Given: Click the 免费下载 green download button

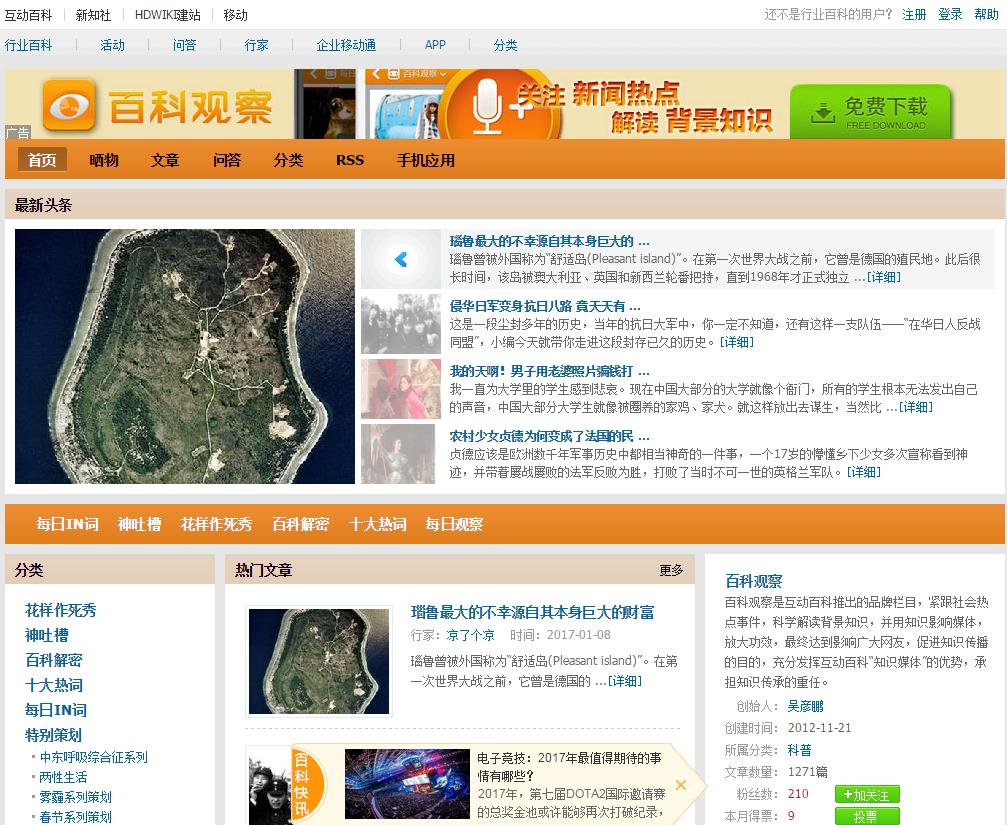Looking at the screenshot, I should 870,112.
